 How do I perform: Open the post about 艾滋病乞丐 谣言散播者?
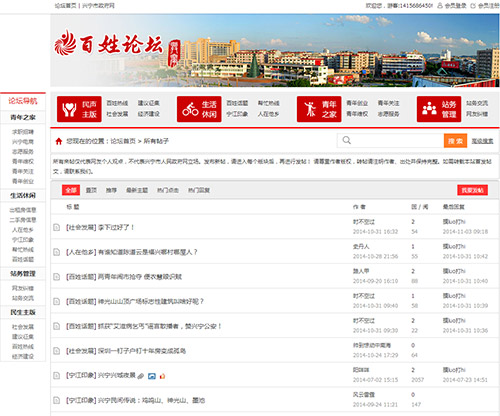tap(160, 326)
